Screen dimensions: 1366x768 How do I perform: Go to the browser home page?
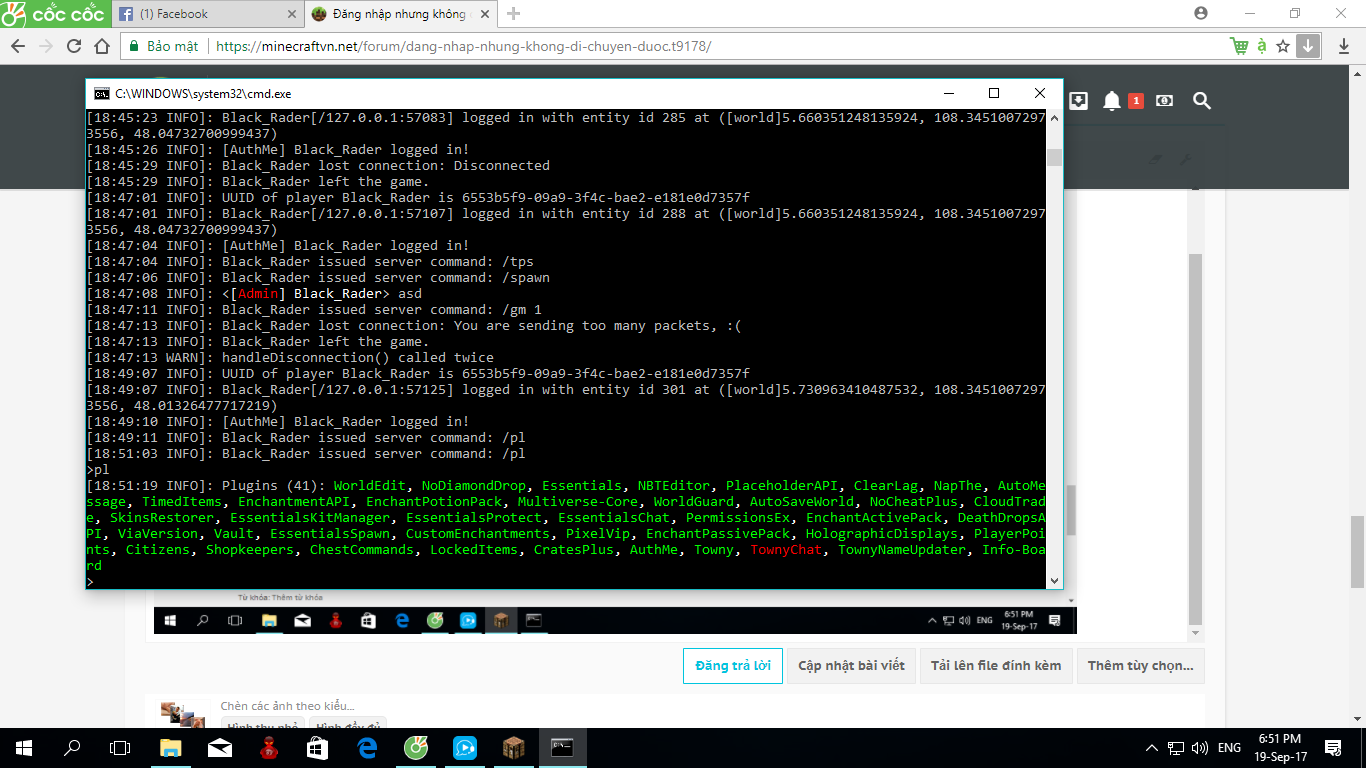pyautogui.click(x=103, y=46)
